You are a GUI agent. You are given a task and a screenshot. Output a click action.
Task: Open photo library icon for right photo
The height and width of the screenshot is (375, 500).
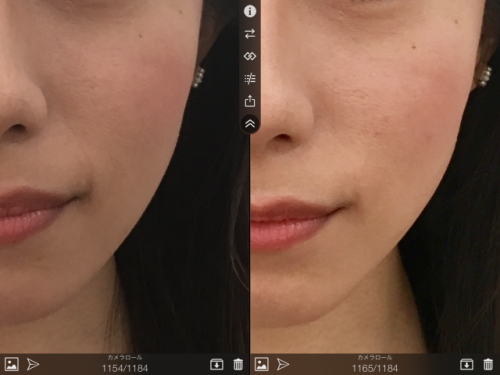[x=262, y=364]
